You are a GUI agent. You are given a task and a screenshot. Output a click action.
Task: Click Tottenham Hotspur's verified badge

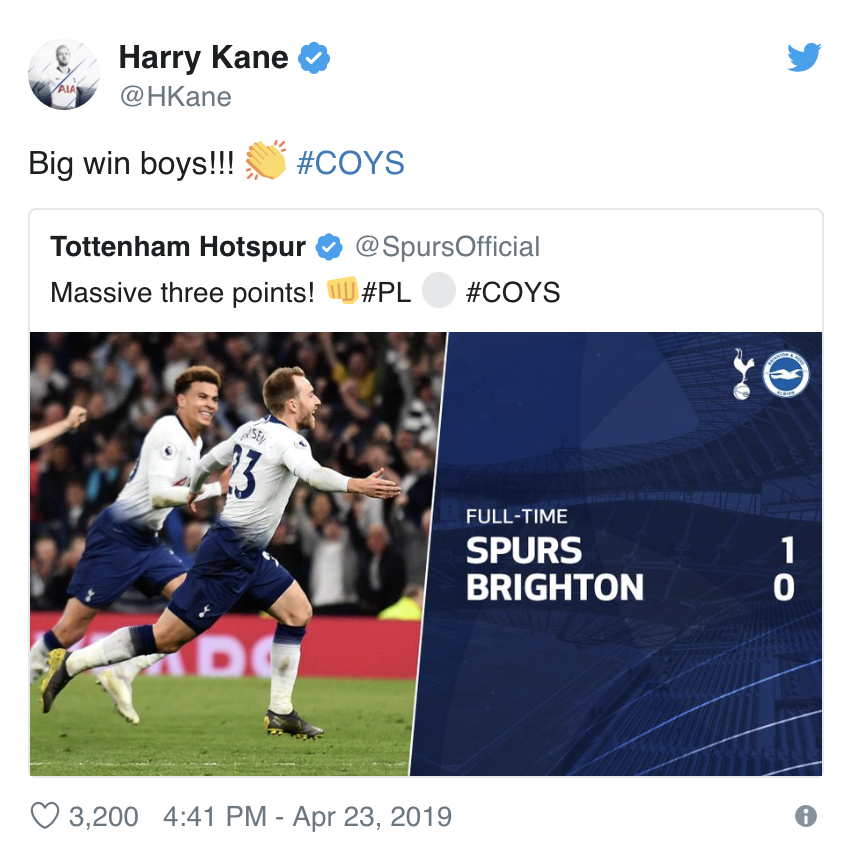click(x=329, y=247)
